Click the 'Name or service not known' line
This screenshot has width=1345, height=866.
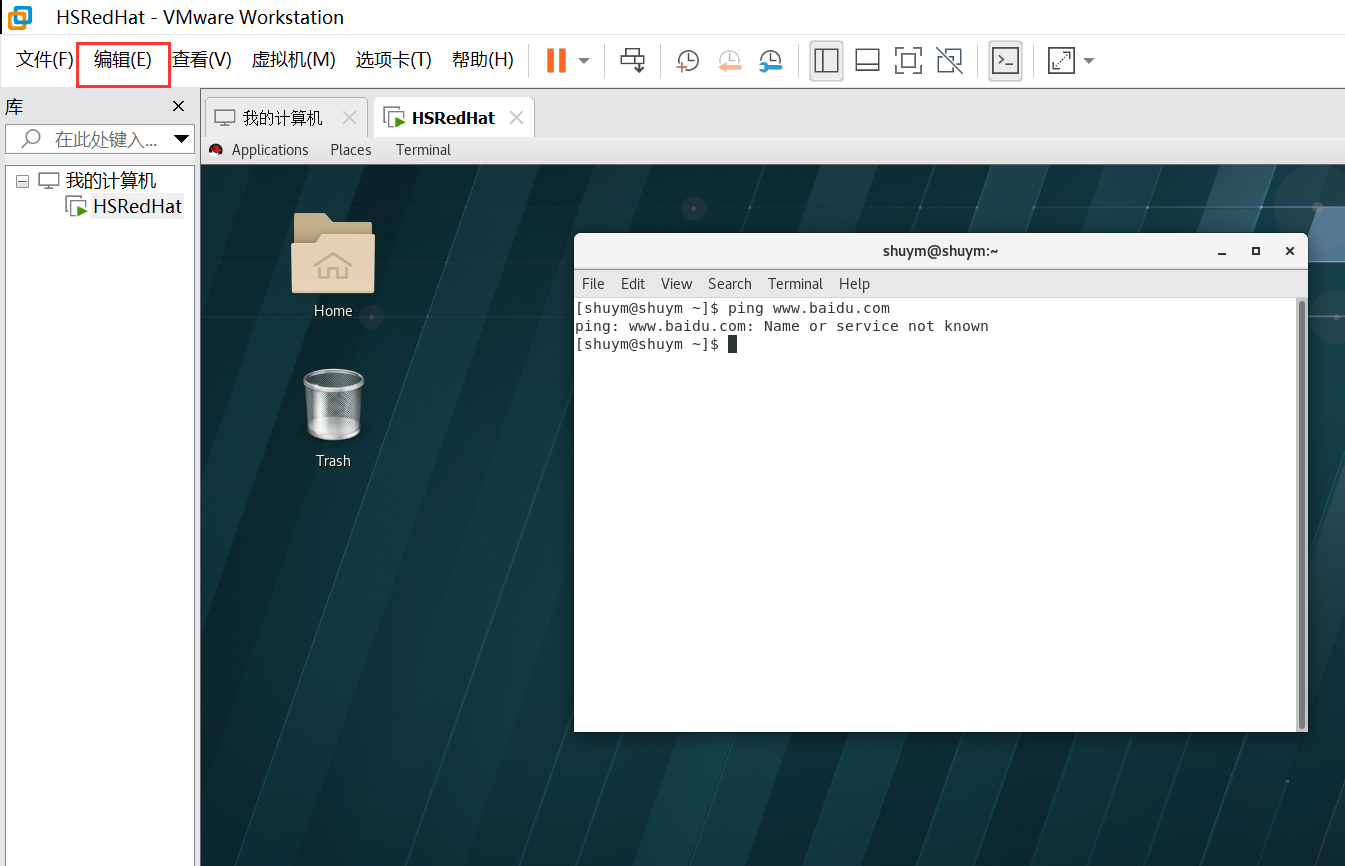tap(781, 326)
